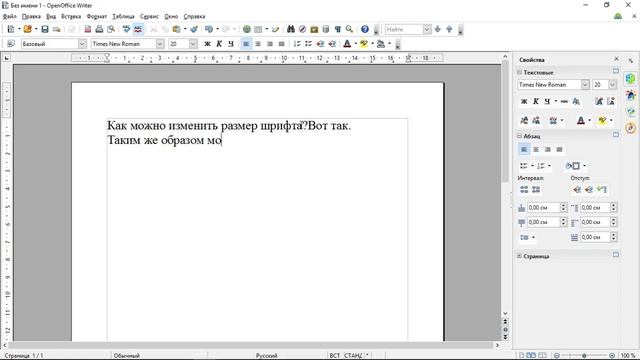Open the Navigator from the standard toolbar
This screenshot has height=360, width=640.
pos(302,29)
